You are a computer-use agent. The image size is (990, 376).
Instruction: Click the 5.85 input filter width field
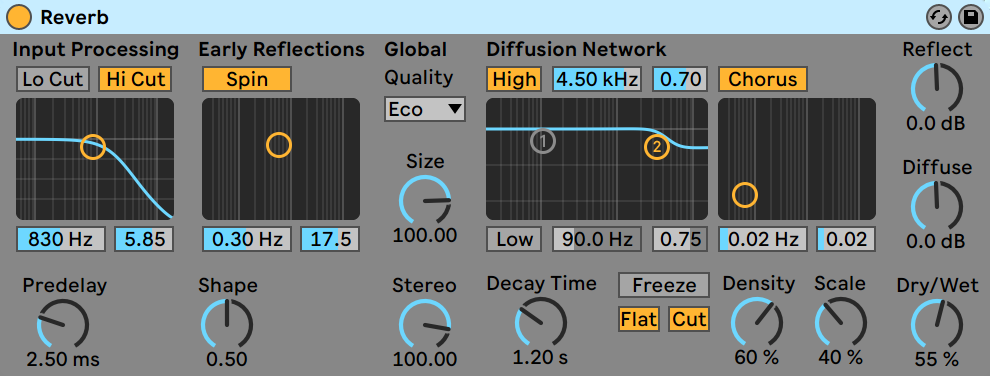pyautogui.click(x=144, y=239)
